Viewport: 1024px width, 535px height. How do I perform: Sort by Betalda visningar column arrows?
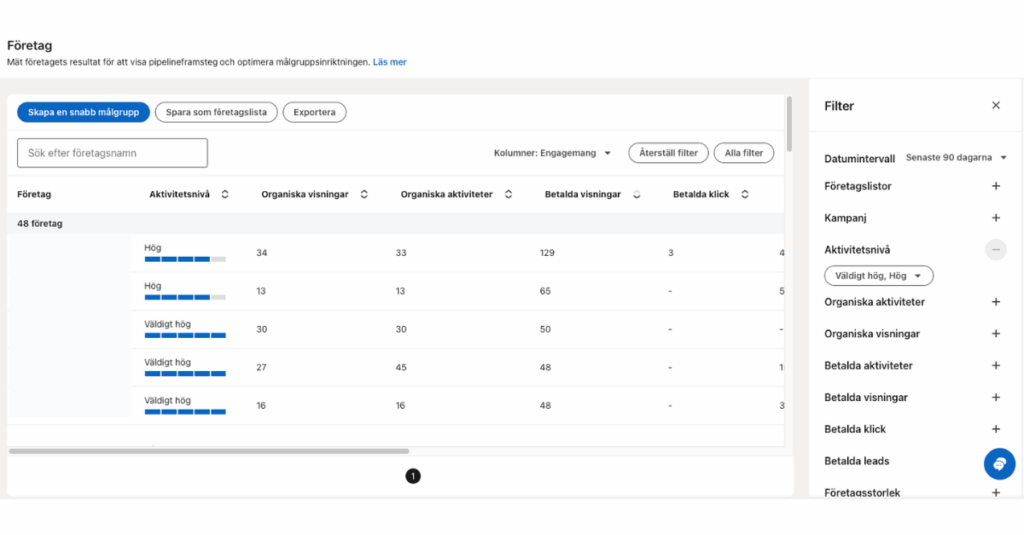point(637,194)
